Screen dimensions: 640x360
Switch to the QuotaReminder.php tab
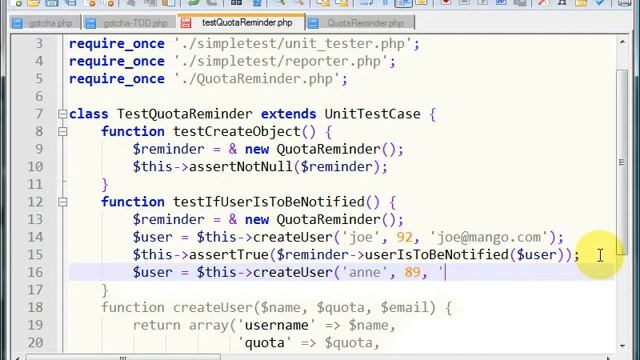(x=360, y=23)
